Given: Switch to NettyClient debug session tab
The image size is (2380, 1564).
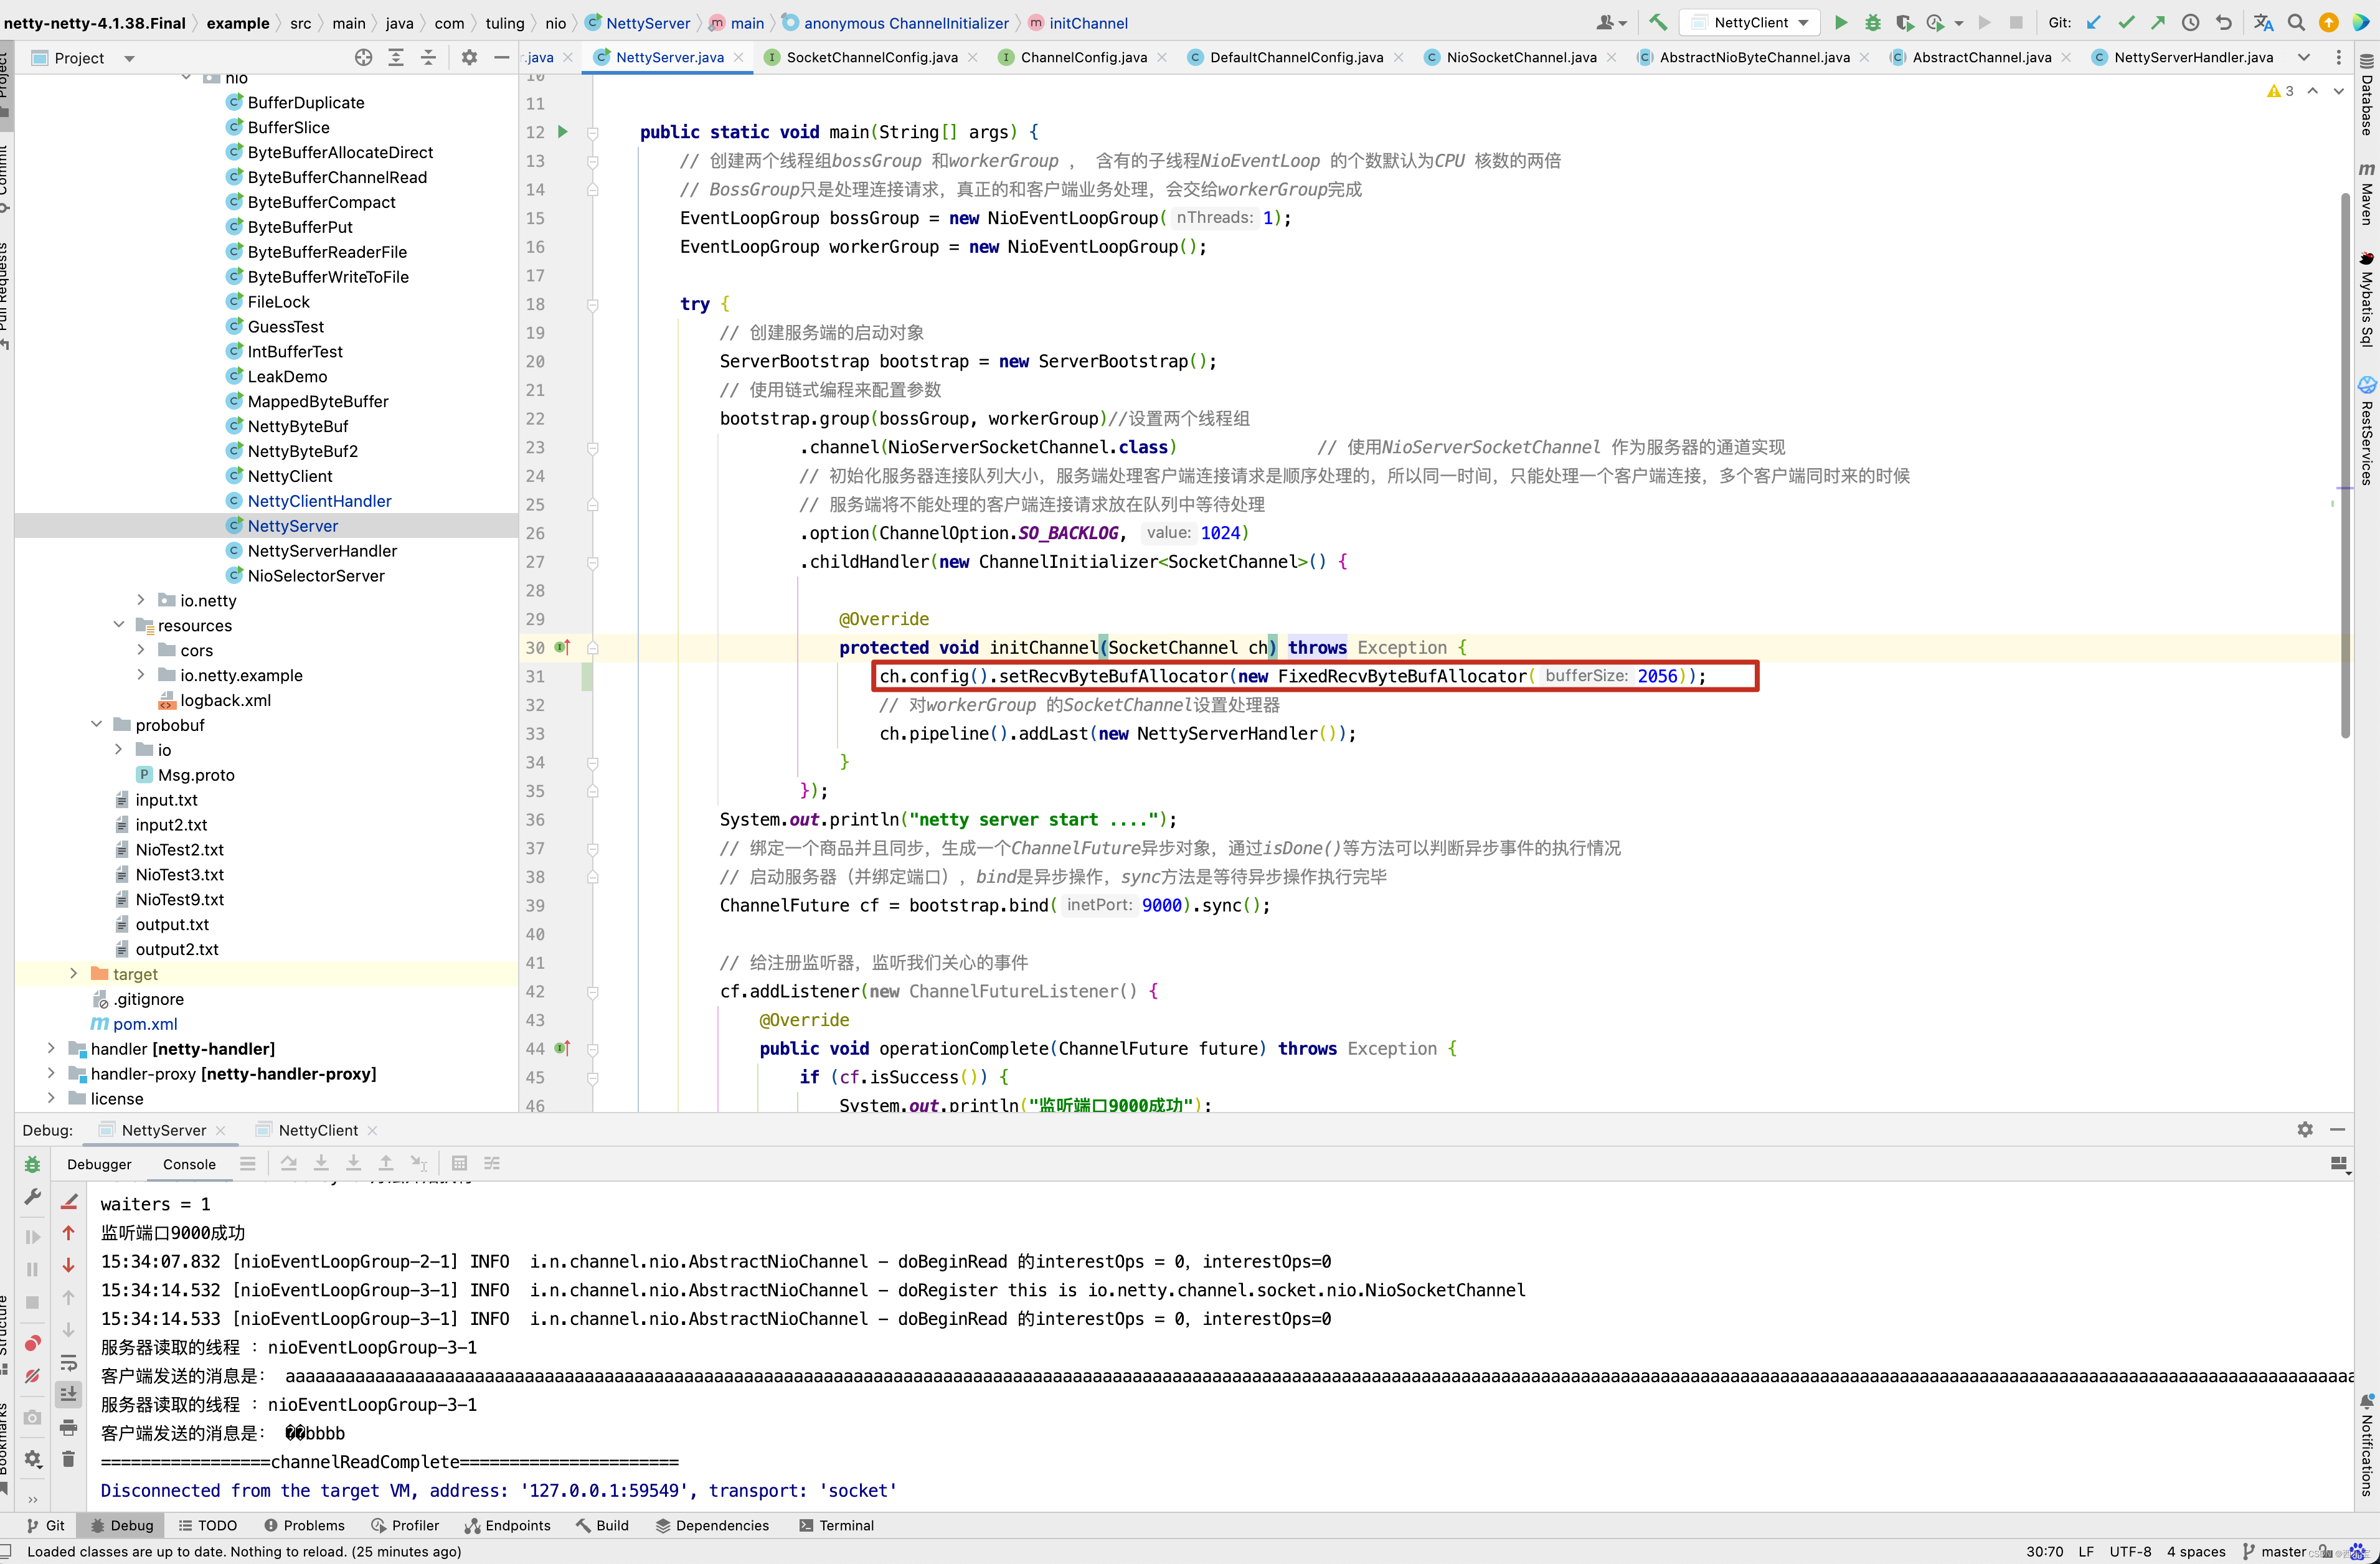Looking at the screenshot, I should point(317,1130).
